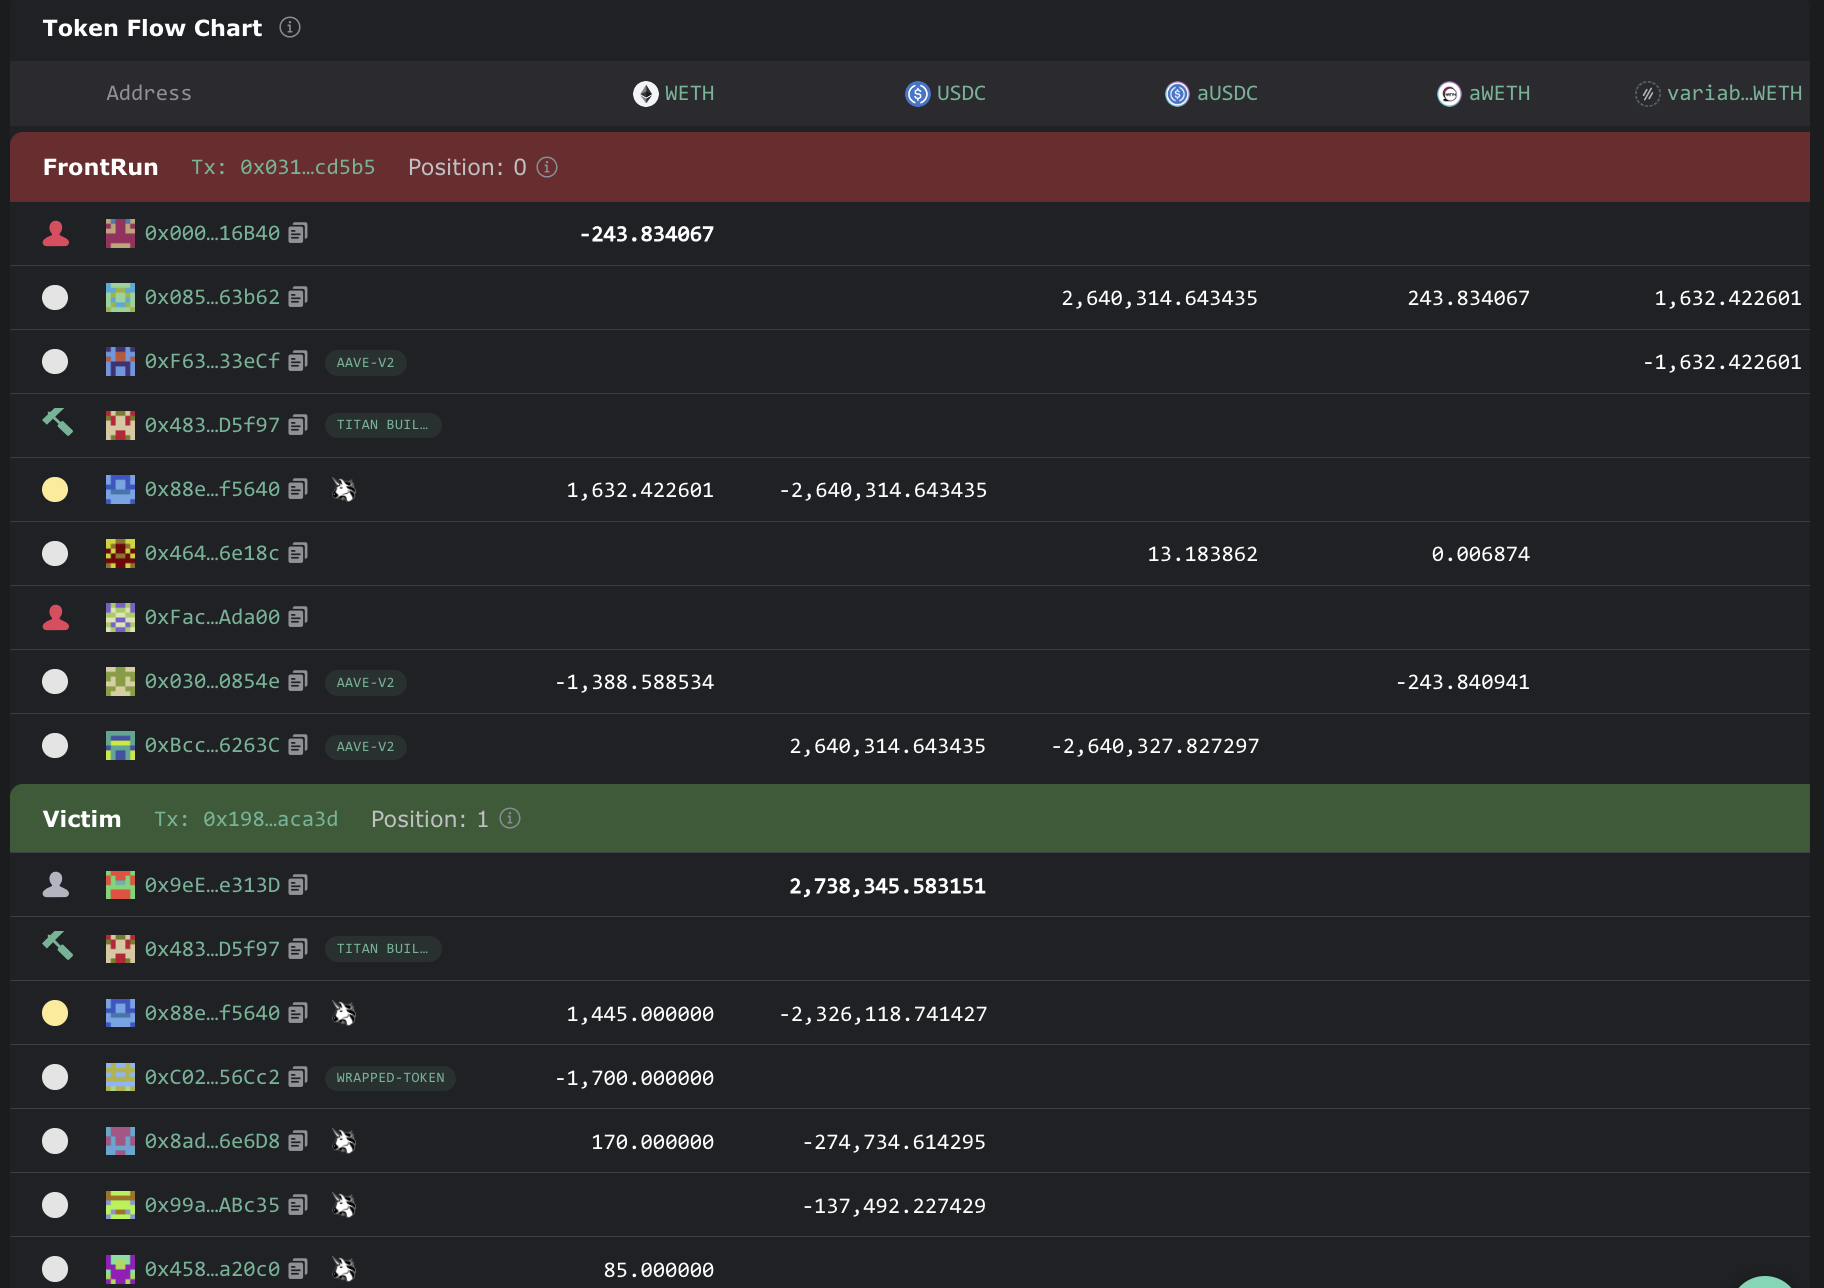This screenshot has width=1824, height=1288.
Task: Open address 0xBcc…6263C link
Action: tap(212, 745)
